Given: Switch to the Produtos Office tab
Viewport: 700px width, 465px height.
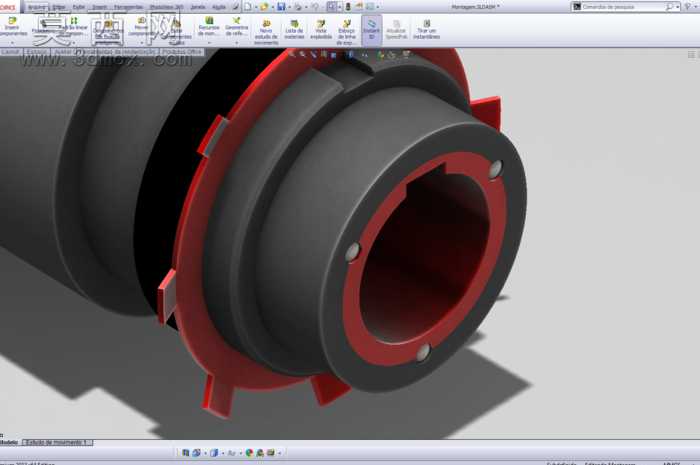Looking at the screenshot, I should coord(182,52).
